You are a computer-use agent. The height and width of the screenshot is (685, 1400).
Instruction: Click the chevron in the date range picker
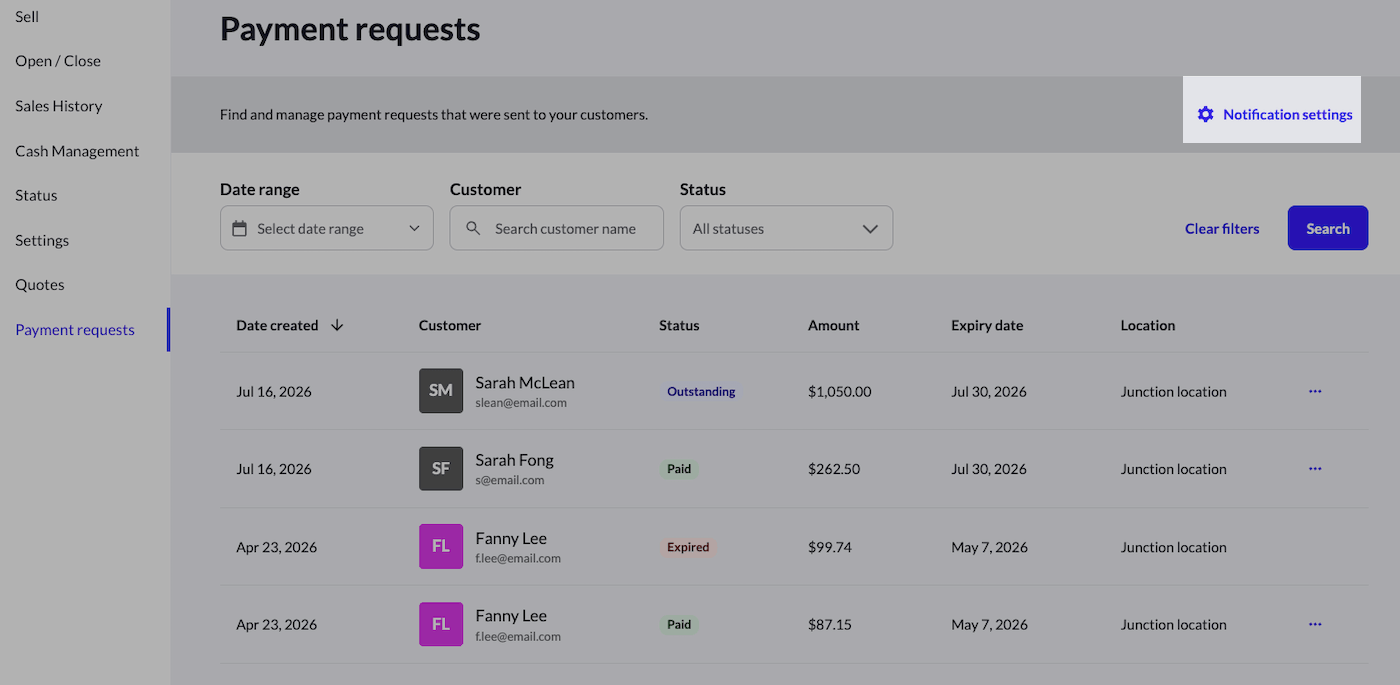pyautogui.click(x=414, y=229)
